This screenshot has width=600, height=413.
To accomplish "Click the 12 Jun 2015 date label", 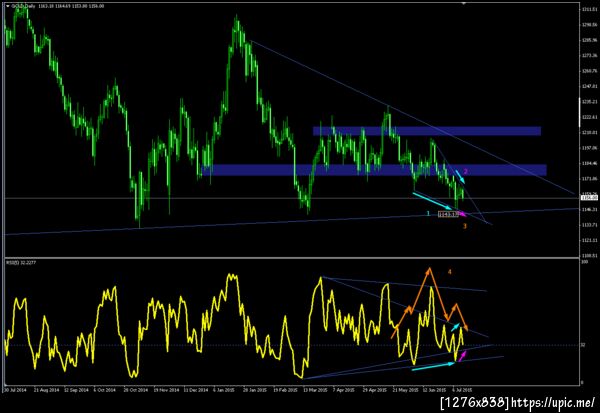I will 435,390.
